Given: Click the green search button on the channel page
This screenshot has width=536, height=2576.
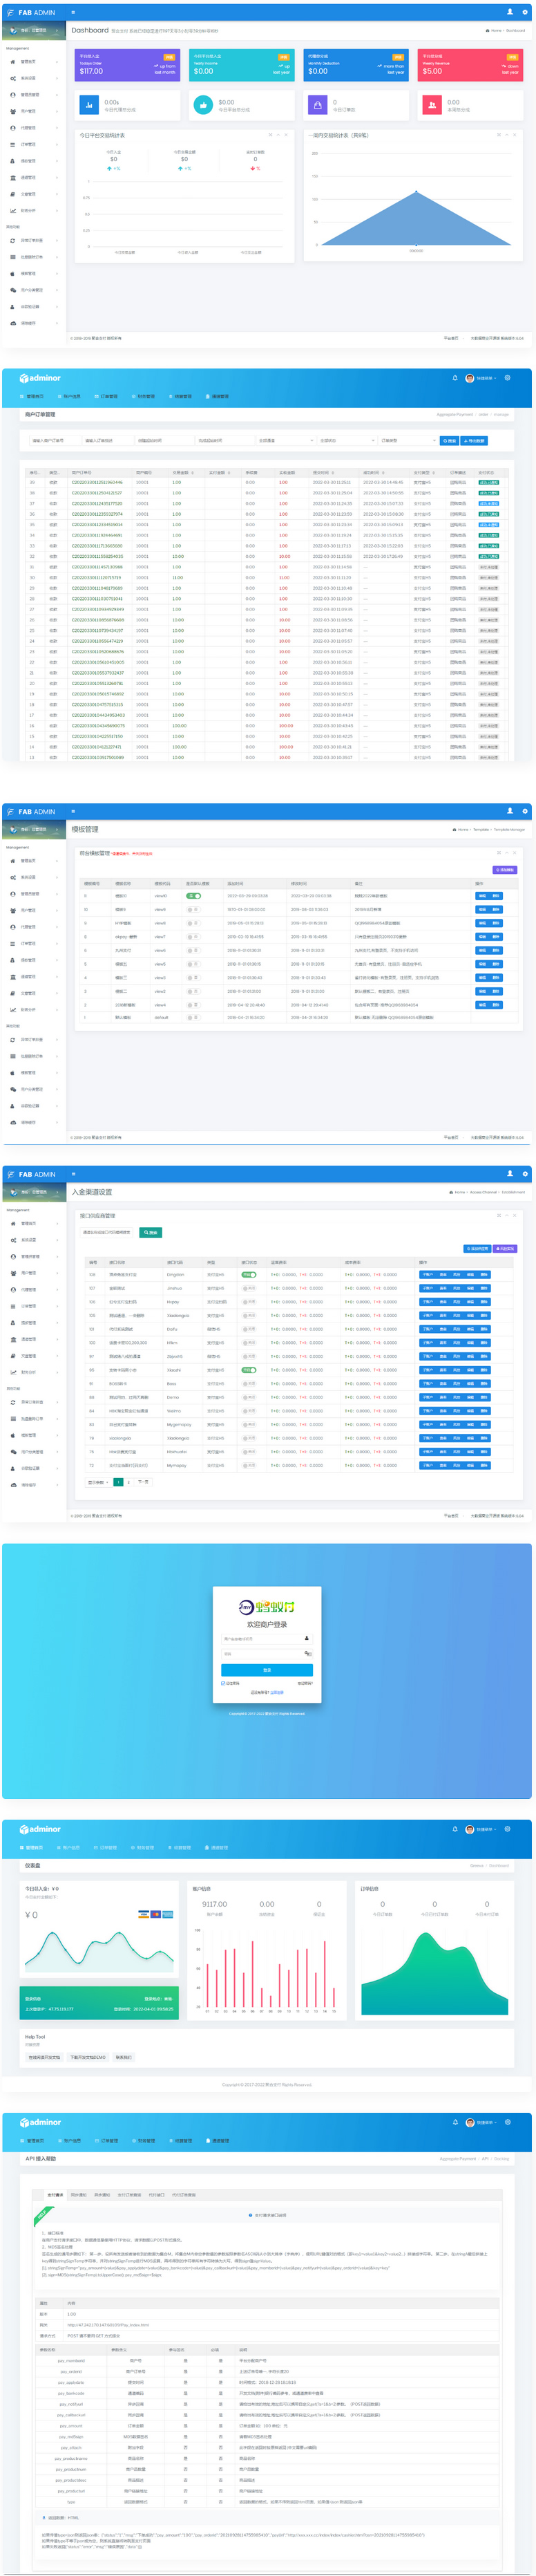Looking at the screenshot, I should (150, 1232).
